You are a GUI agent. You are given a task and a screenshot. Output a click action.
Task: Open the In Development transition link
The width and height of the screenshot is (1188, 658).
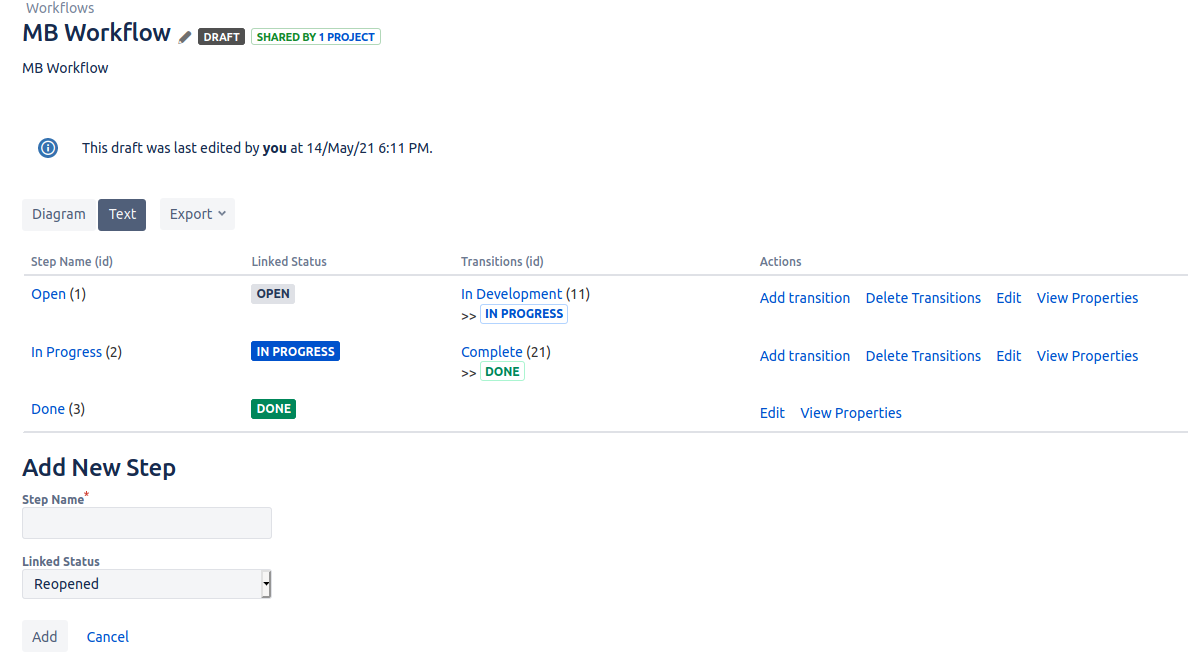pyautogui.click(x=511, y=294)
